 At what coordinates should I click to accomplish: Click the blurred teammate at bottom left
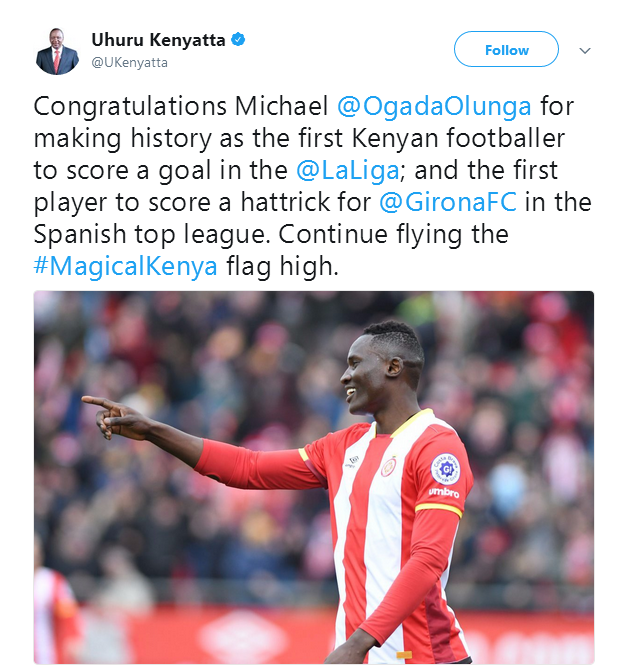click(56, 612)
